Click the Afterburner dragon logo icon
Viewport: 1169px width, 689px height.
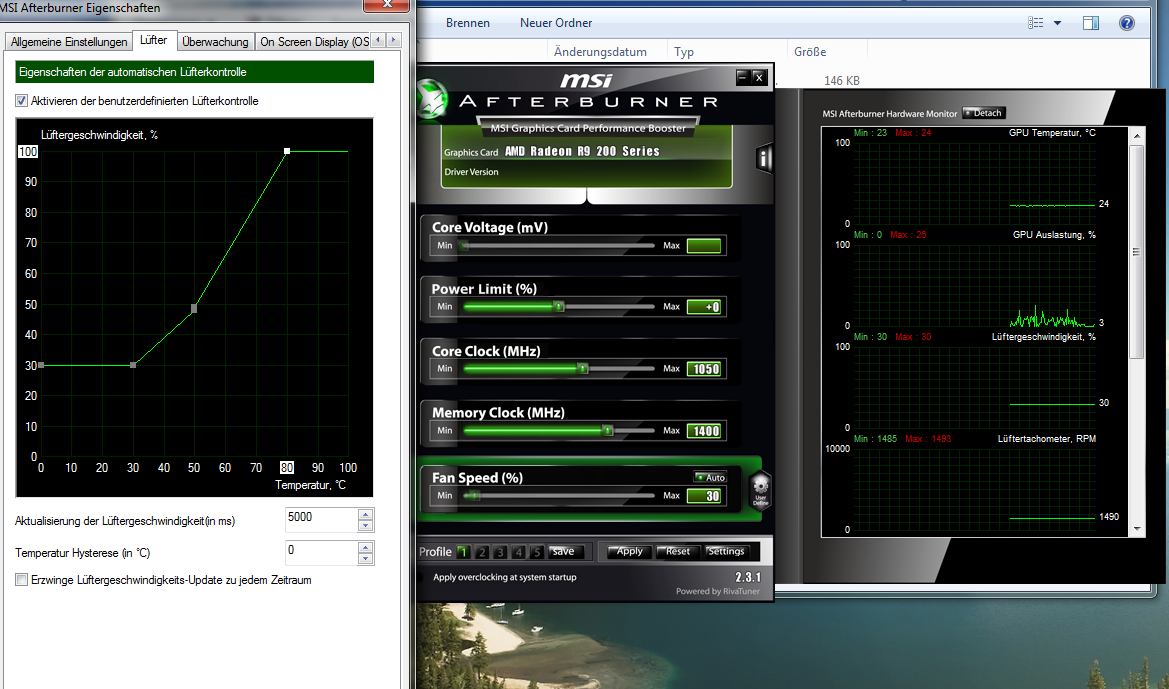(x=431, y=101)
